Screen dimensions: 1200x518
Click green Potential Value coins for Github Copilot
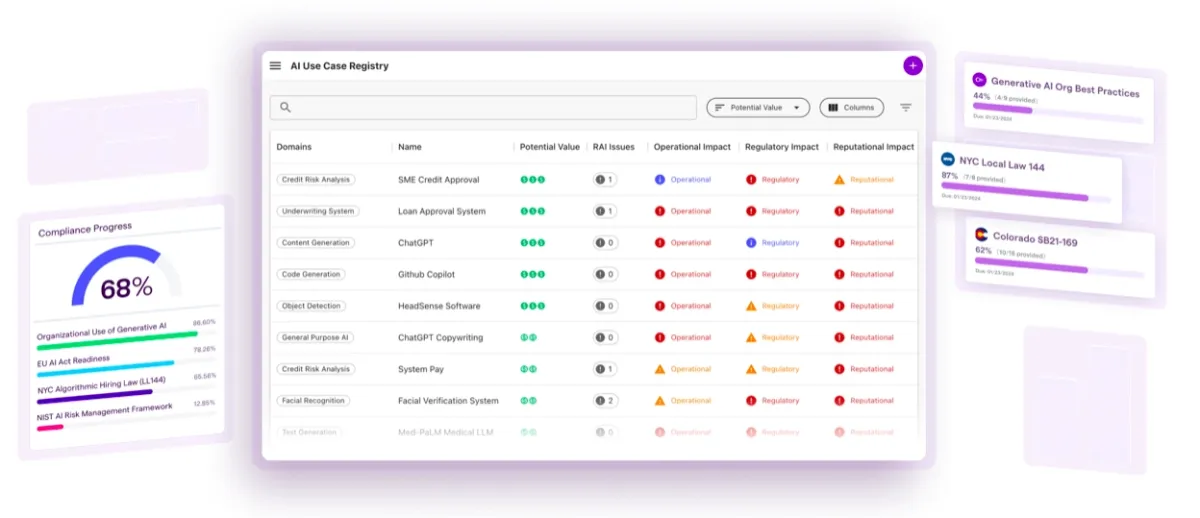[532, 274]
